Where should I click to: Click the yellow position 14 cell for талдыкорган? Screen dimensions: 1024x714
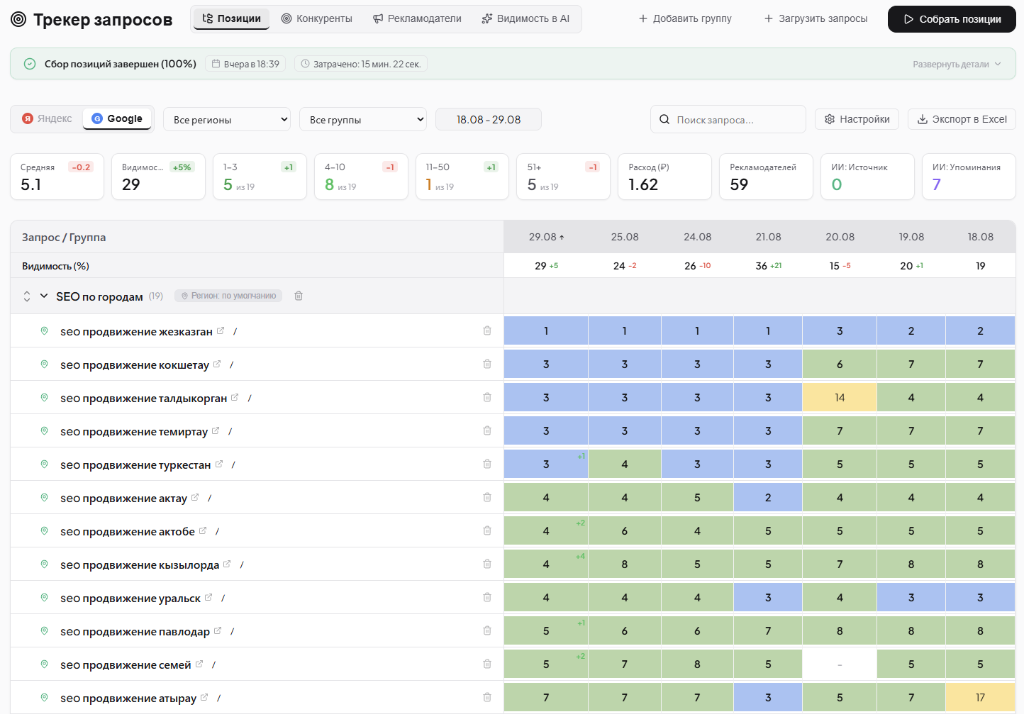[x=840, y=397]
